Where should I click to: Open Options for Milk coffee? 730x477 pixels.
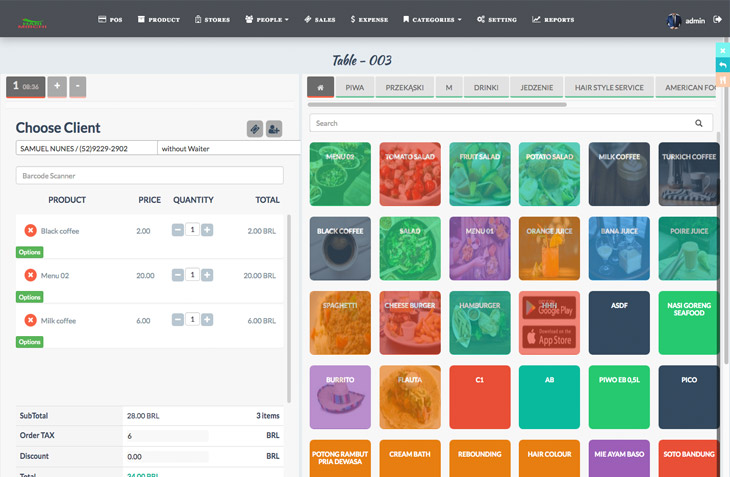coord(30,342)
